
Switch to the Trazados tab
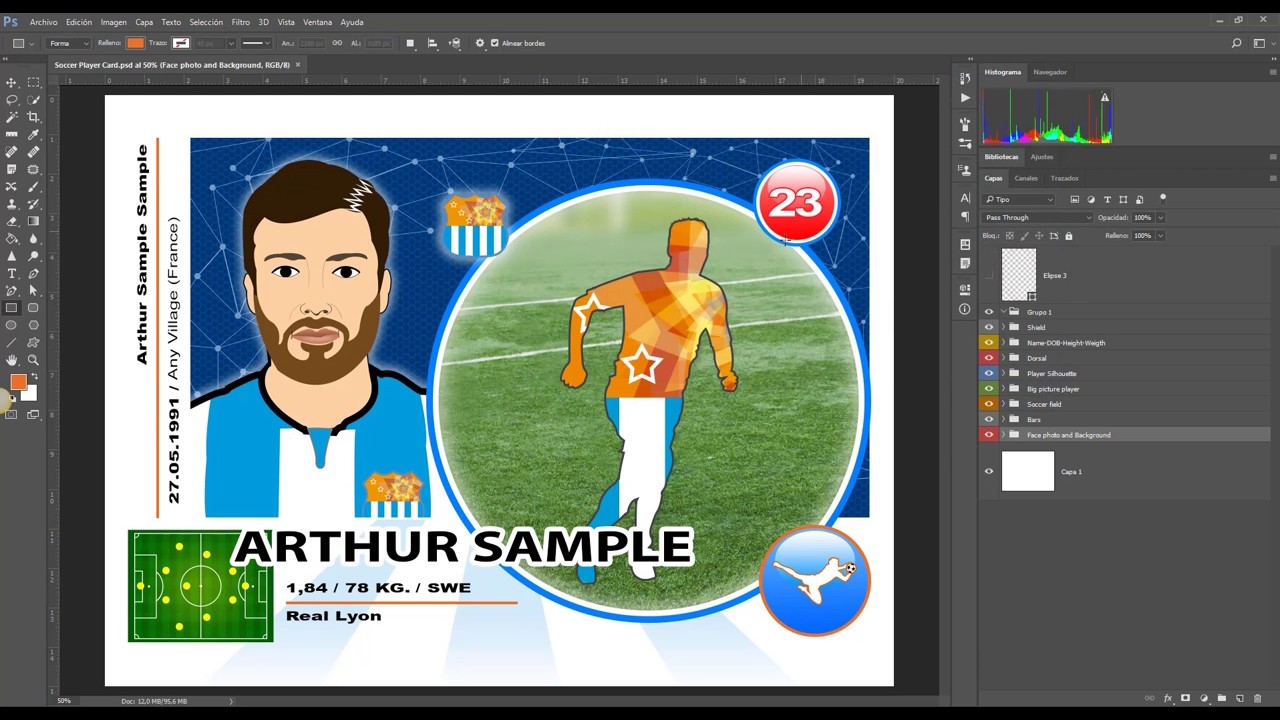[x=1064, y=178]
